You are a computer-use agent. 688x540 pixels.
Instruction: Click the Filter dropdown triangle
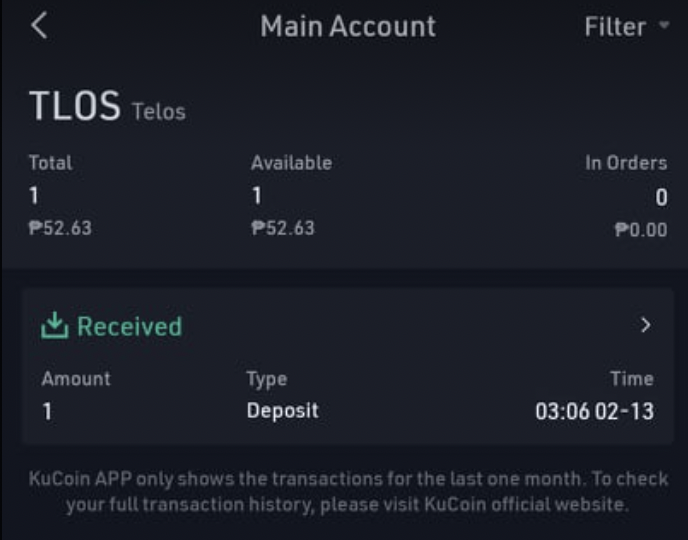pyautogui.click(x=665, y=25)
